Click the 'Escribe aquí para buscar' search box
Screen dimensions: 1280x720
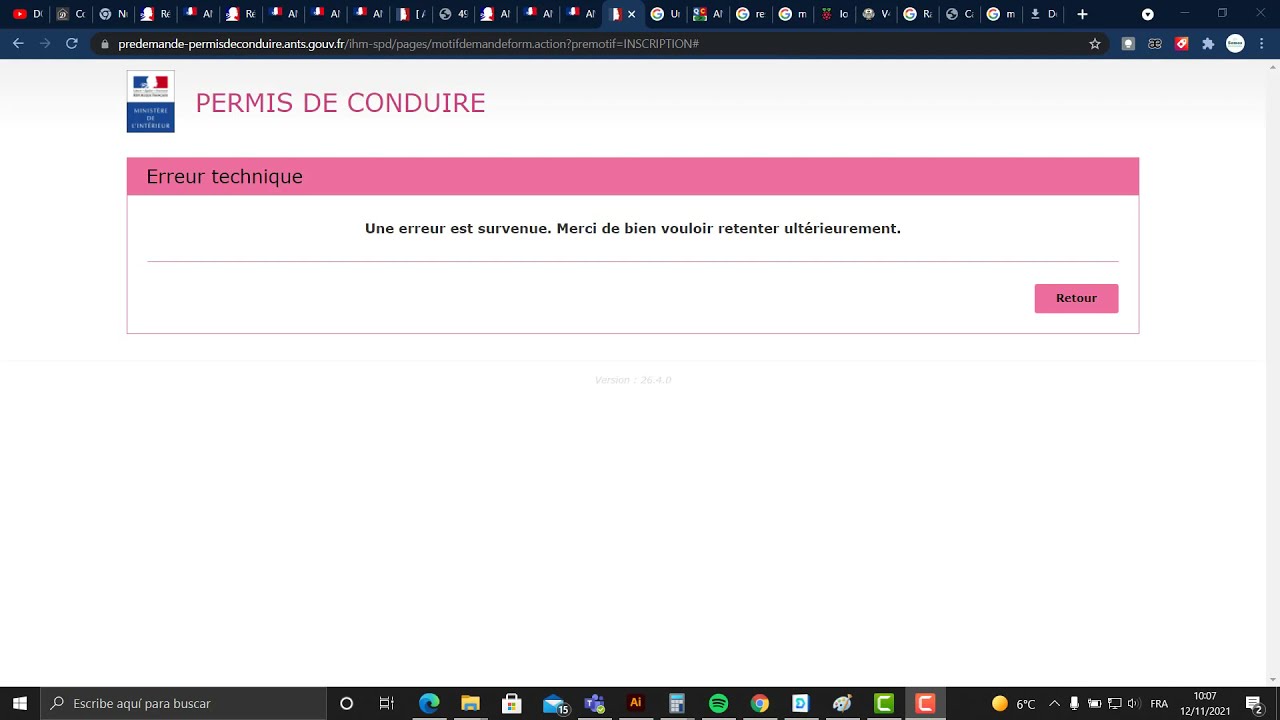(184, 703)
